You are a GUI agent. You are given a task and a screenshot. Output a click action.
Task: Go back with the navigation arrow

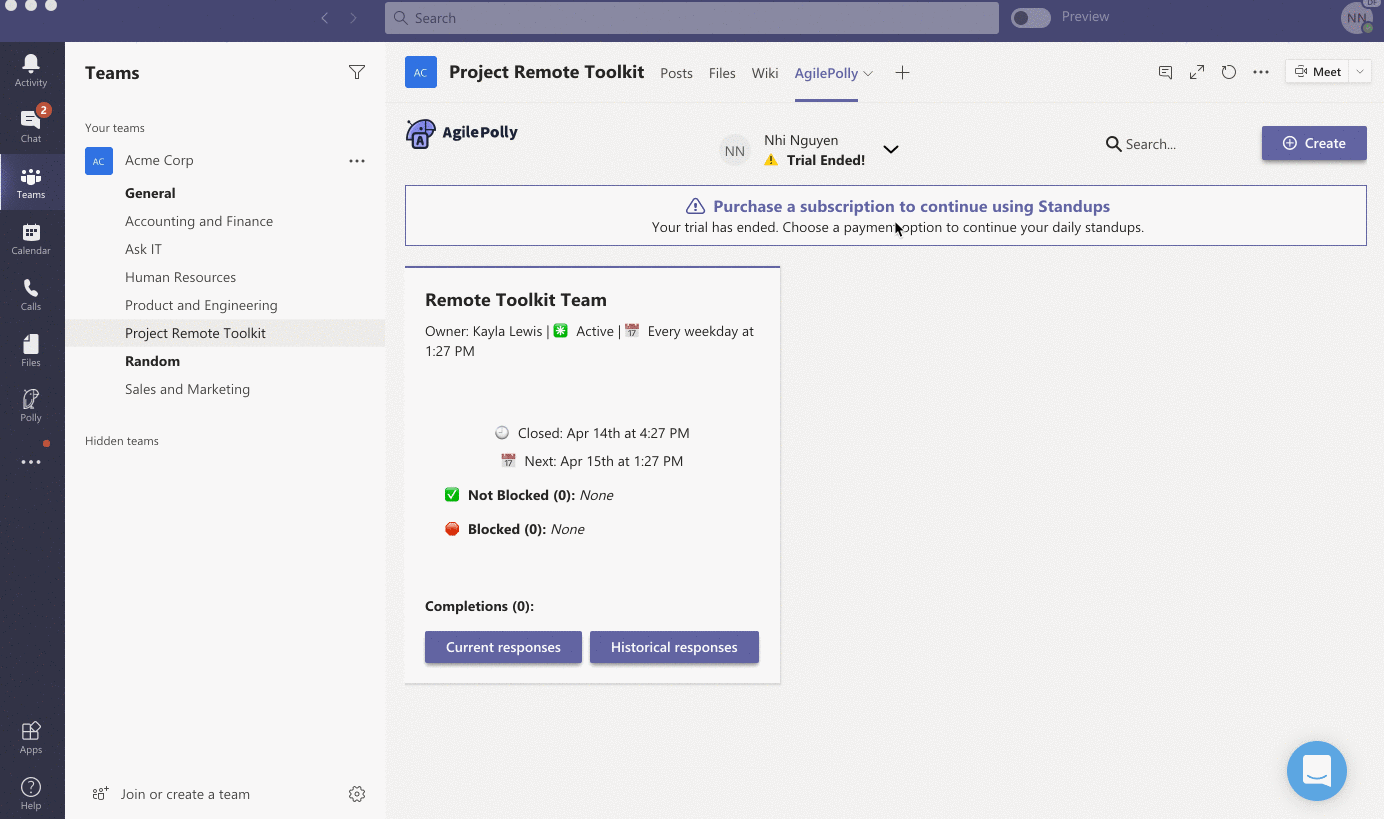pos(324,18)
